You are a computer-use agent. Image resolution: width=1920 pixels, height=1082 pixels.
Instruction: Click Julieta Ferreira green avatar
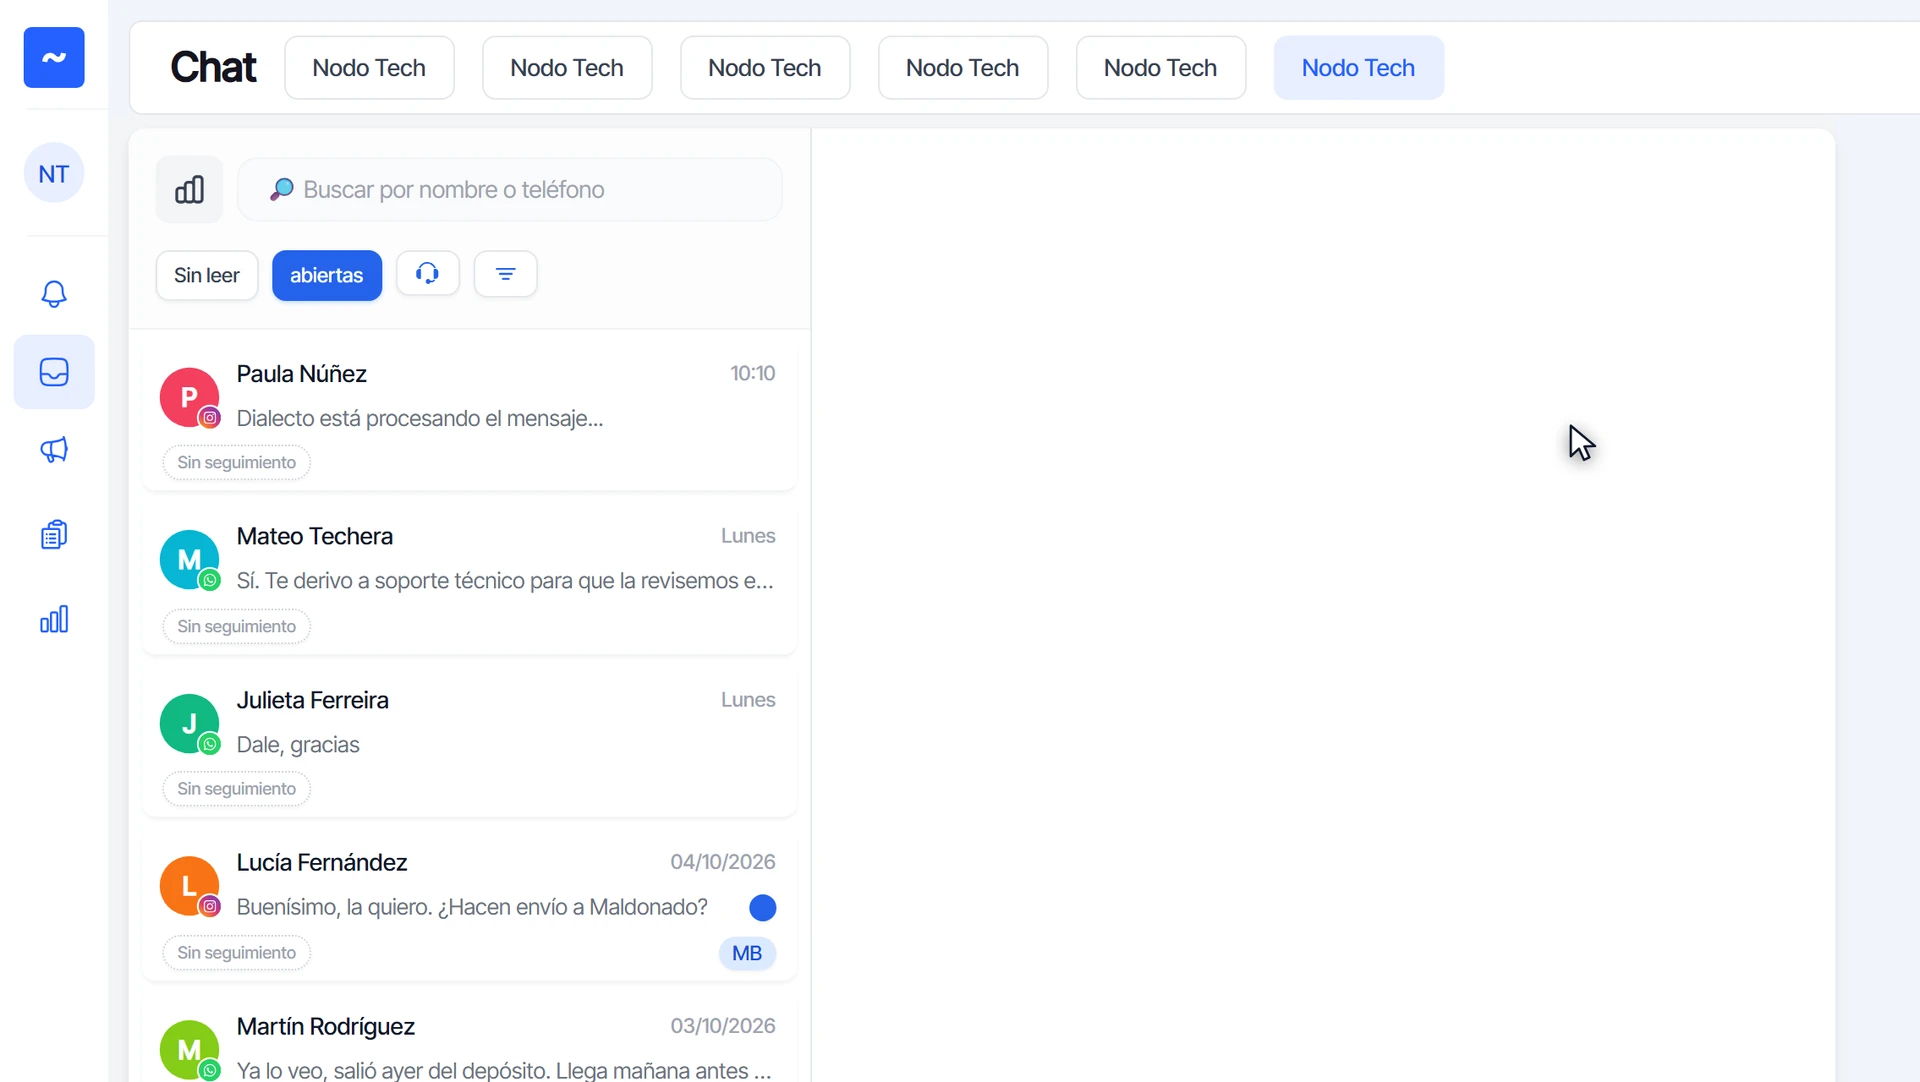pos(190,724)
